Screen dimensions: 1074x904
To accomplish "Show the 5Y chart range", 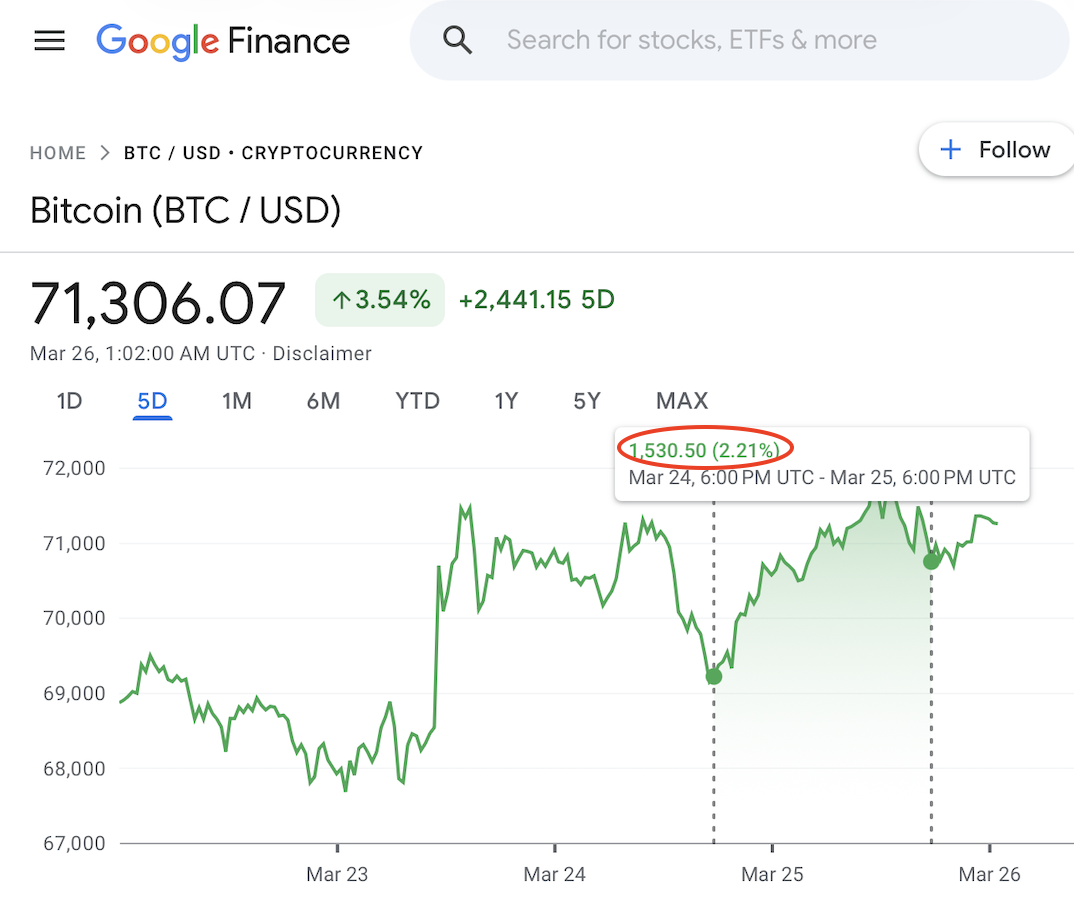I will 586,401.
